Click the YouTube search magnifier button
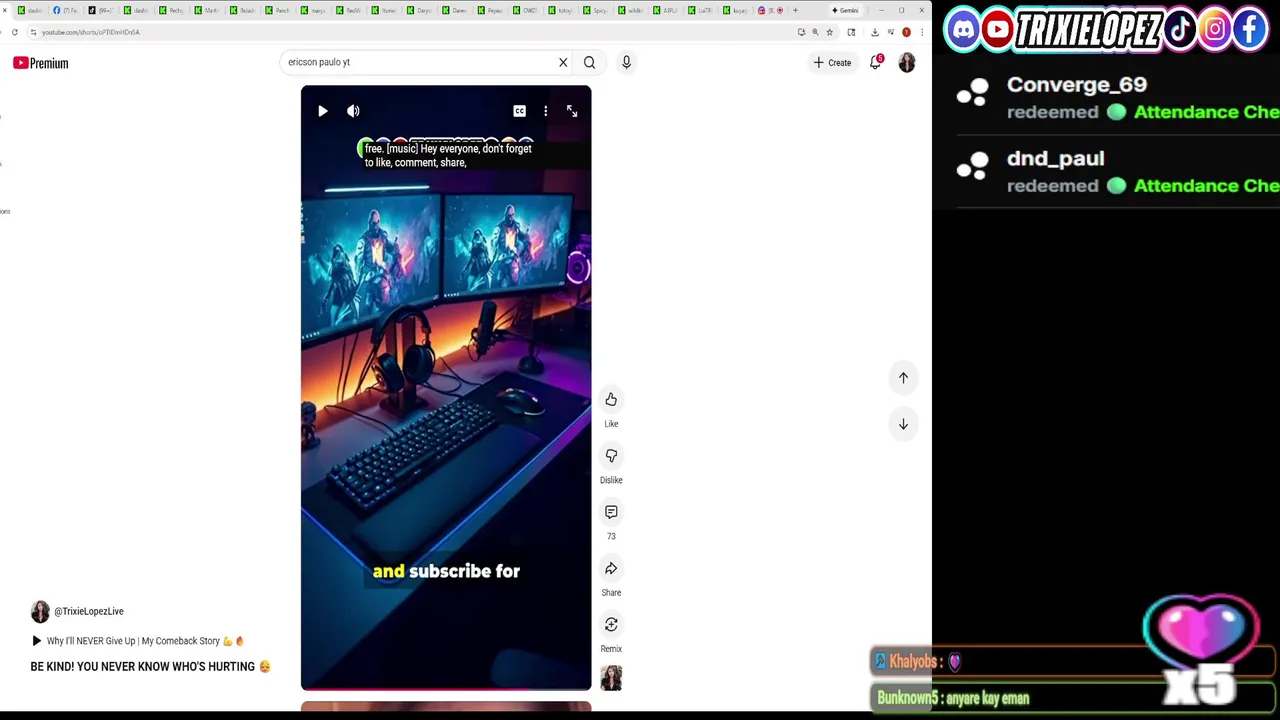Viewport: 1280px width, 720px height. [589, 62]
